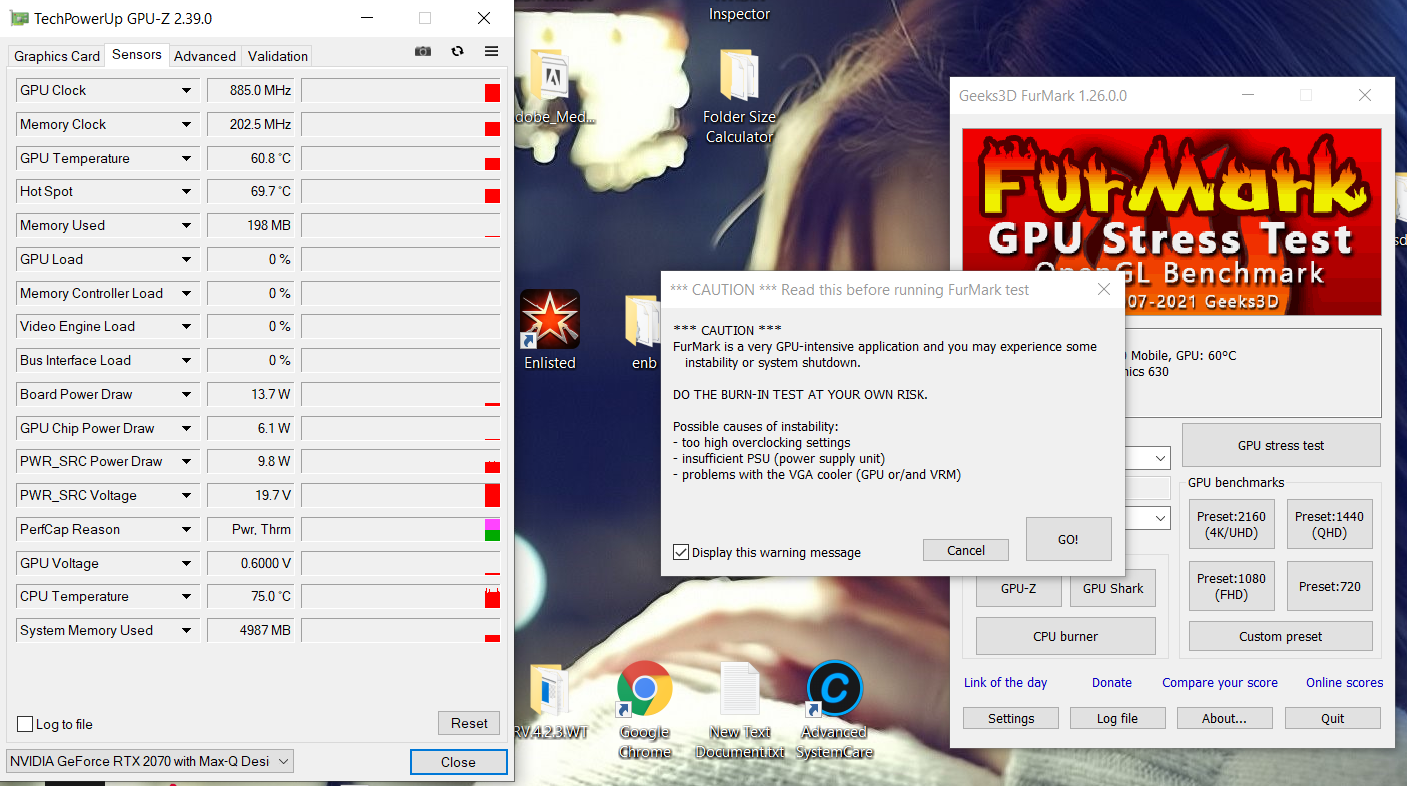Image resolution: width=1407 pixels, height=786 pixels.
Task: Expand the GPU Clock sensor dropdown
Action: tap(186, 91)
